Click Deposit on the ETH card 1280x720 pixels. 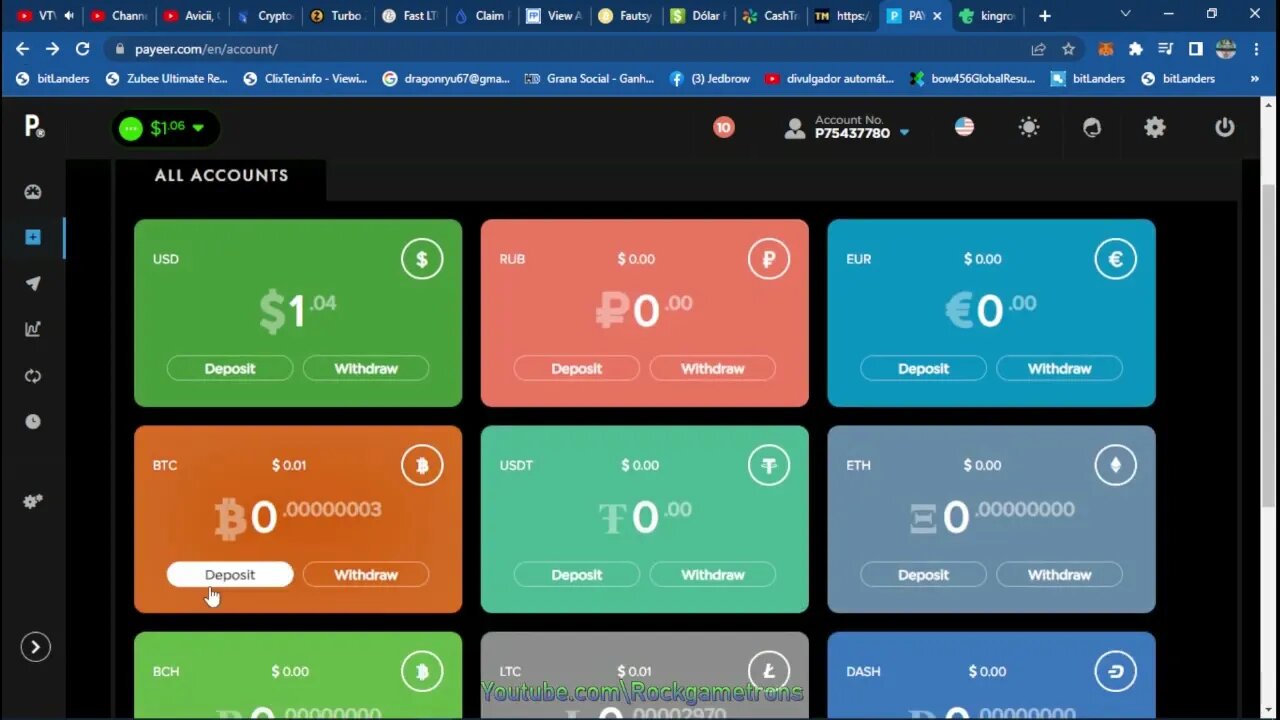[x=923, y=574]
